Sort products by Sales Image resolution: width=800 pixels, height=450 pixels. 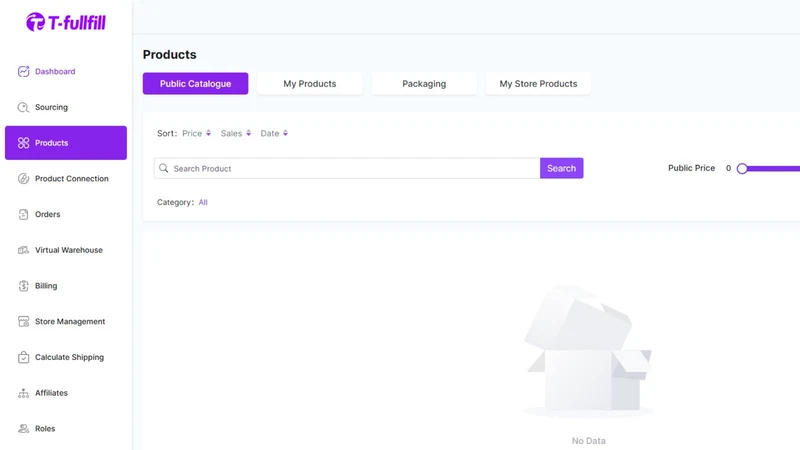[236, 133]
